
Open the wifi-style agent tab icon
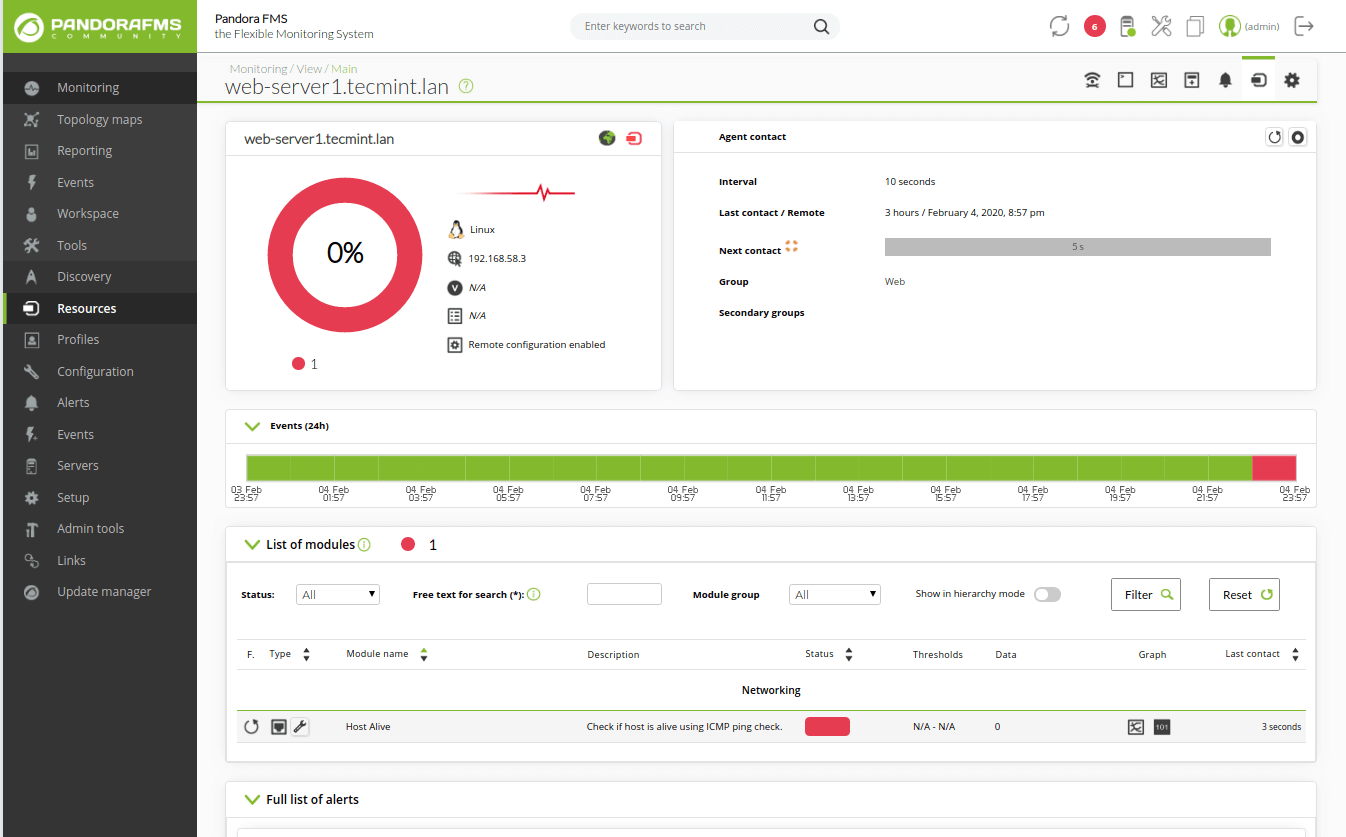tap(1092, 80)
